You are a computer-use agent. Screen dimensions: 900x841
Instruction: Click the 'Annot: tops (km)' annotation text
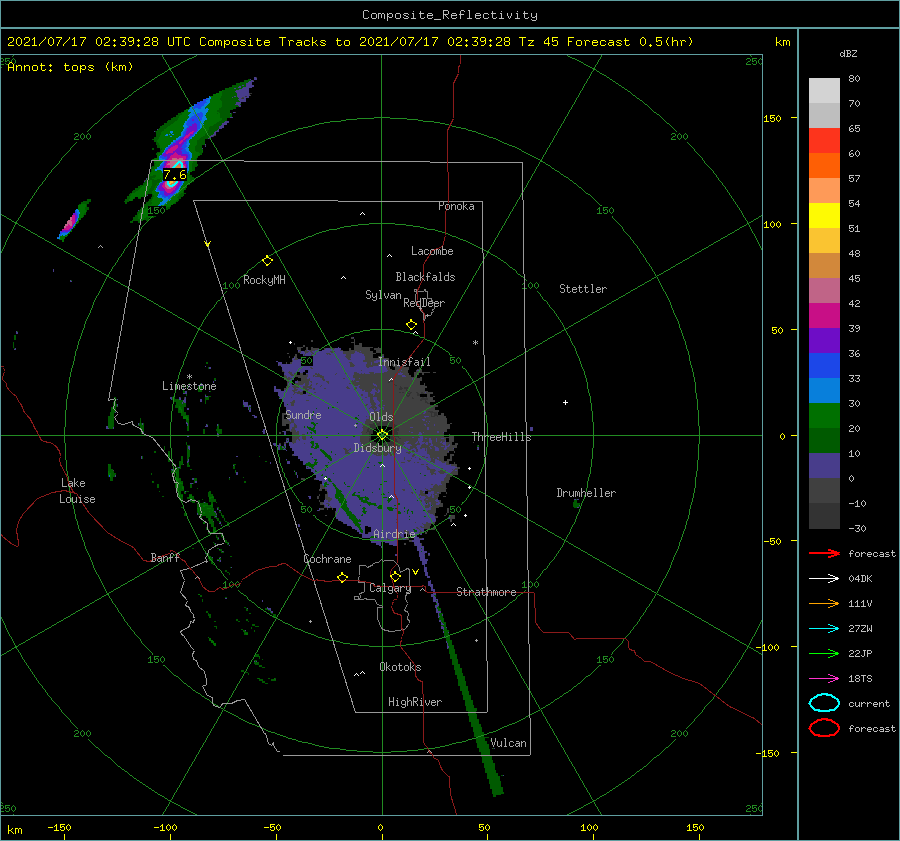[70, 67]
